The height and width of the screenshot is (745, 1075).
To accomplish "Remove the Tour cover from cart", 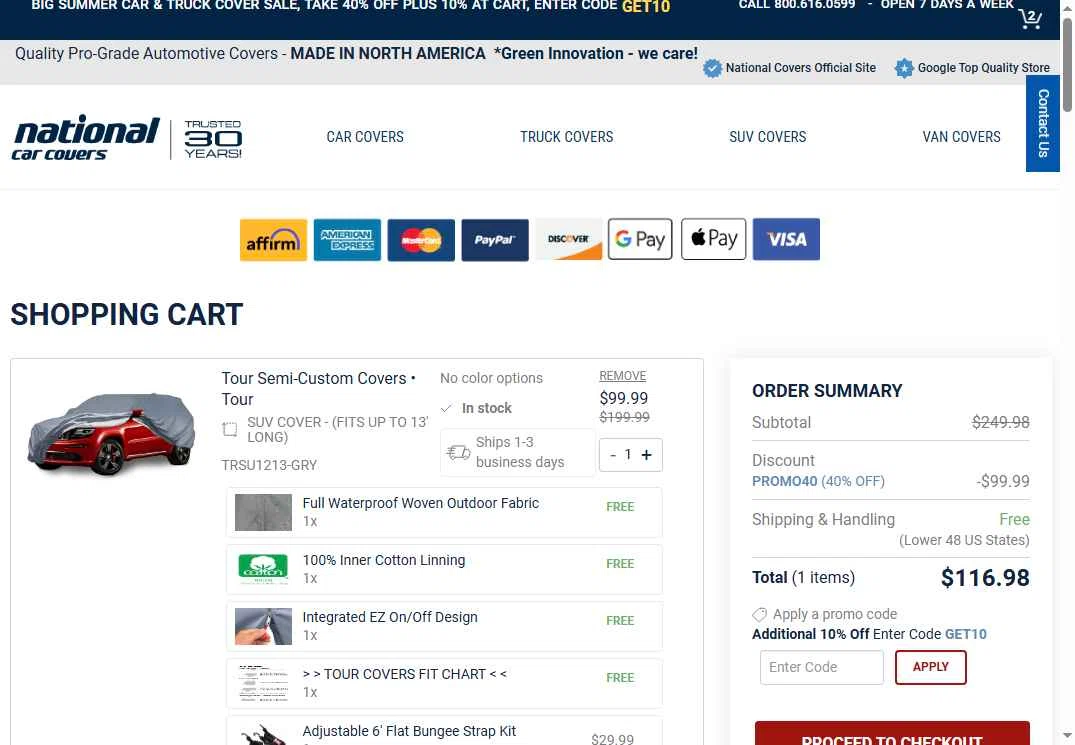I will click(623, 376).
